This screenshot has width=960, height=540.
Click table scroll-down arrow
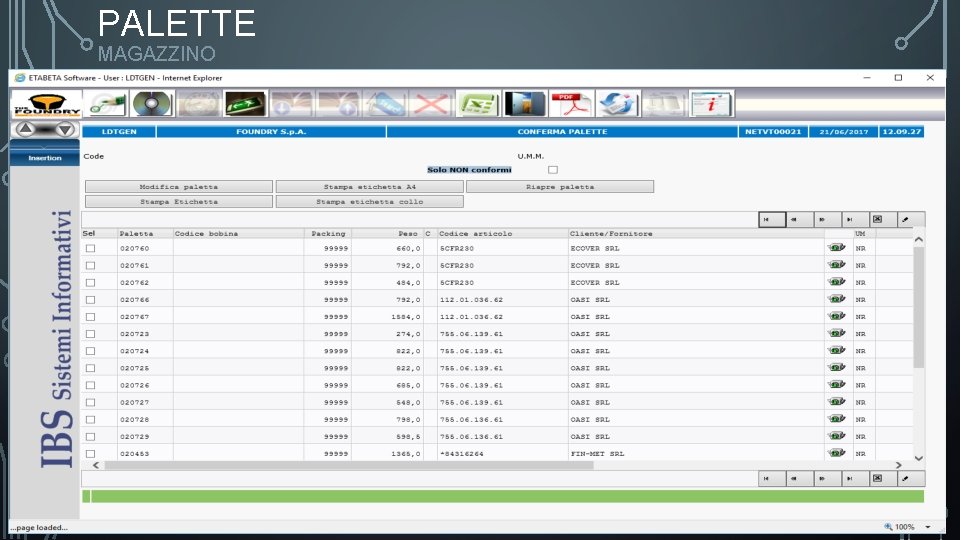click(x=918, y=458)
